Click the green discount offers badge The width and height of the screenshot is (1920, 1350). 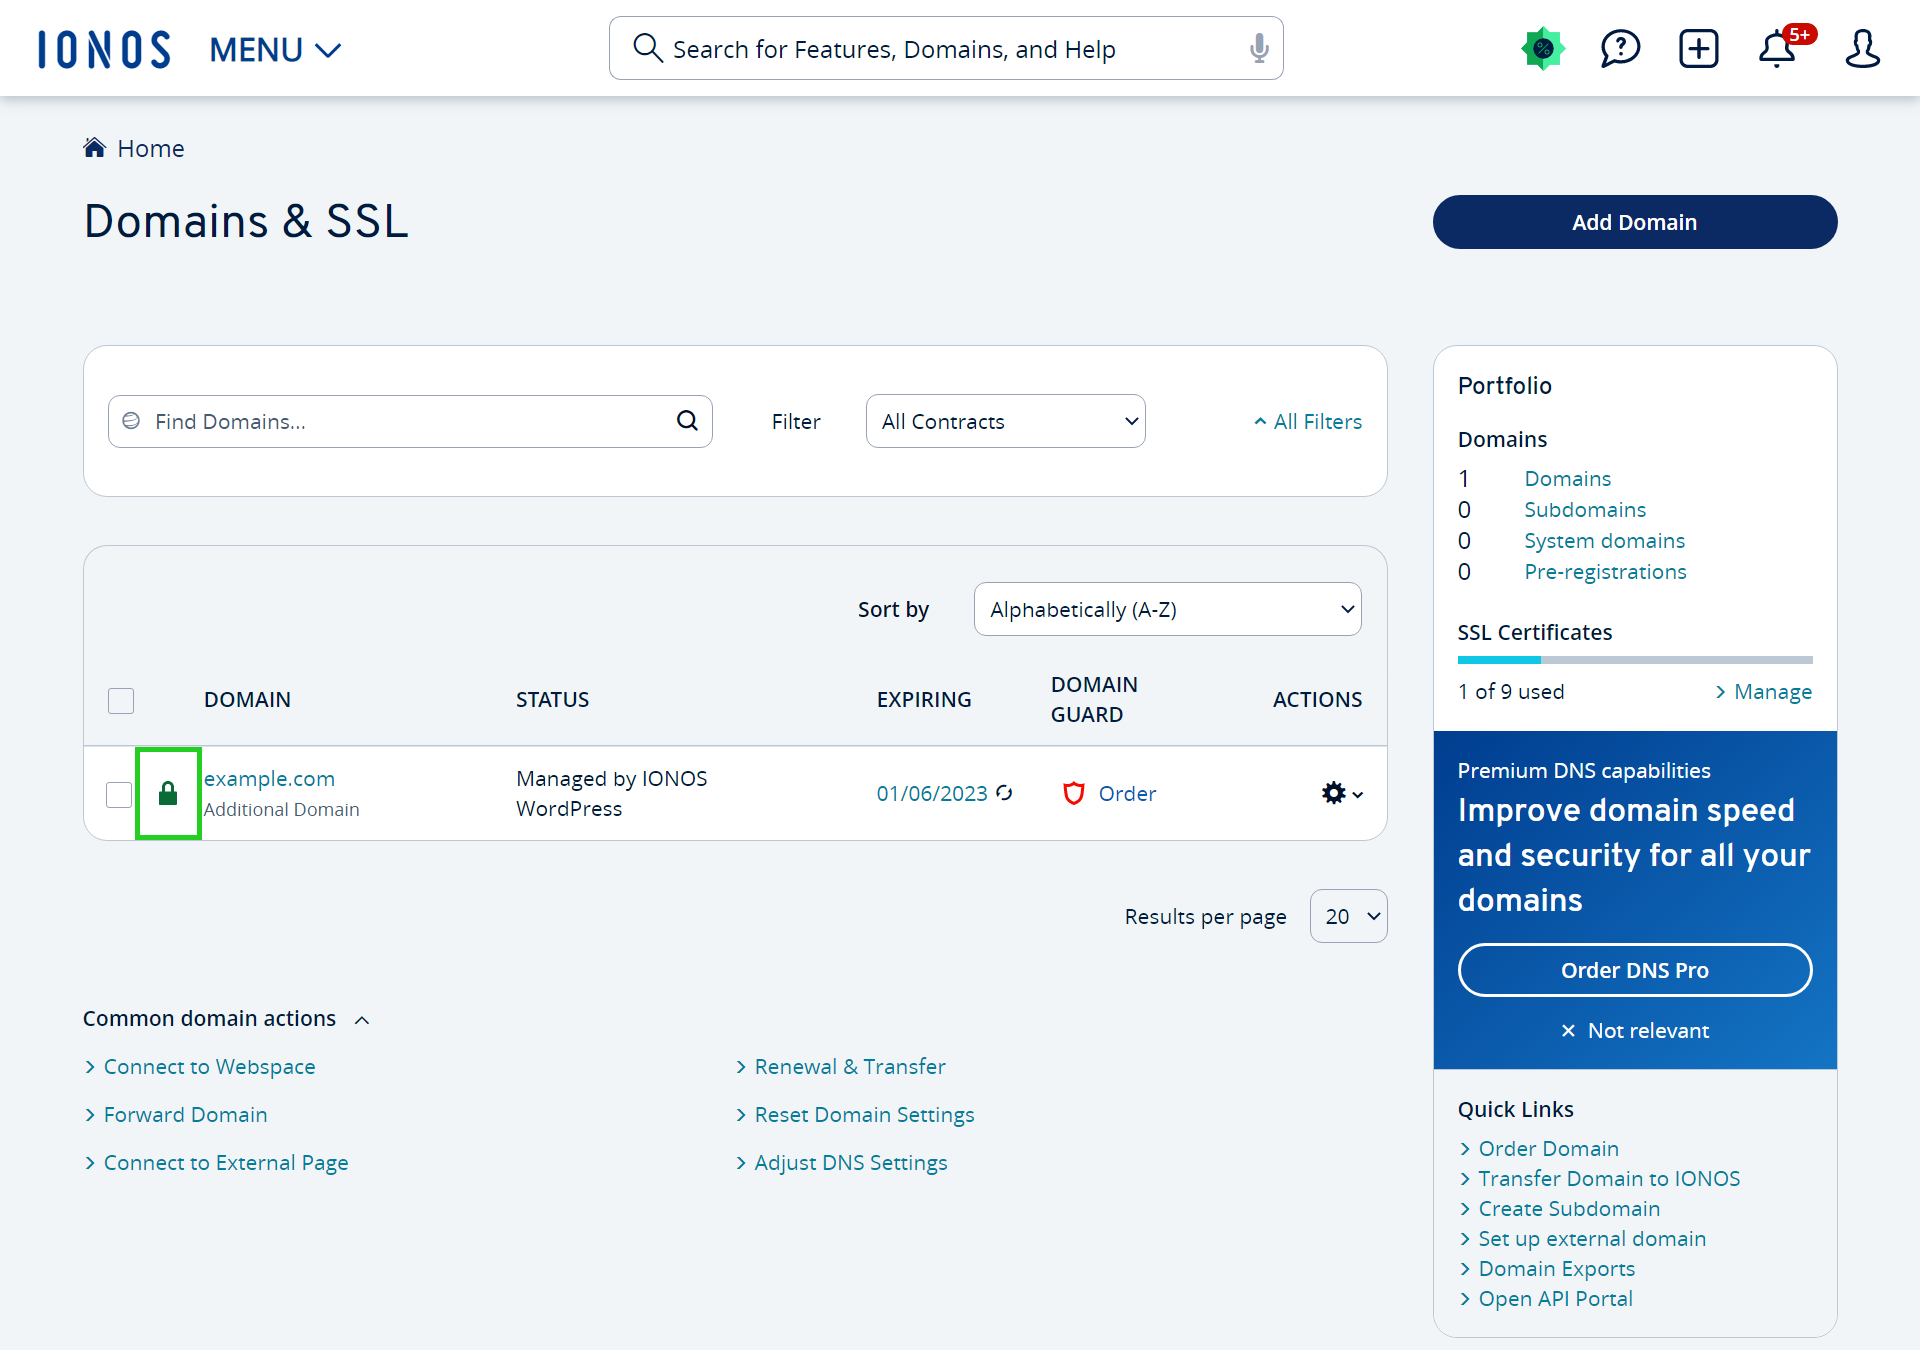pyautogui.click(x=1543, y=48)
